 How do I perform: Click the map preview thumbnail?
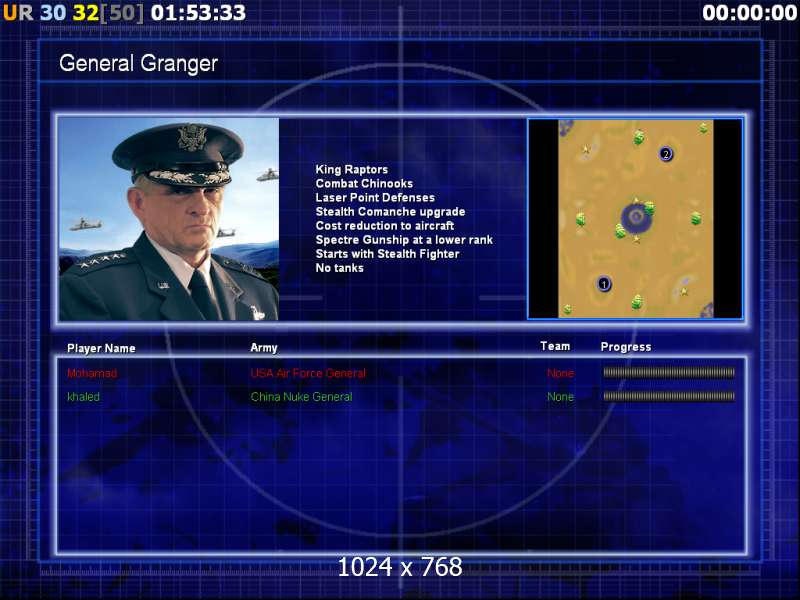pos(635,219)
